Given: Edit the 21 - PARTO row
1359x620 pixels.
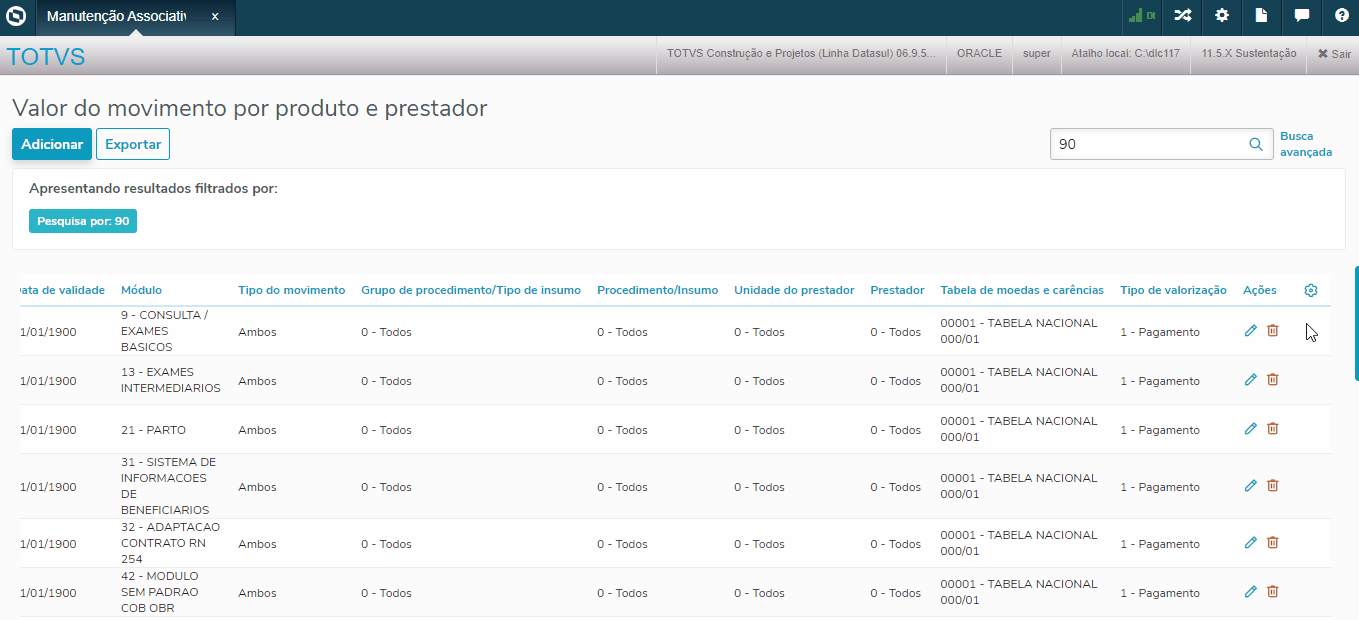Looking at the screenshot, I should click(1250, 428).
